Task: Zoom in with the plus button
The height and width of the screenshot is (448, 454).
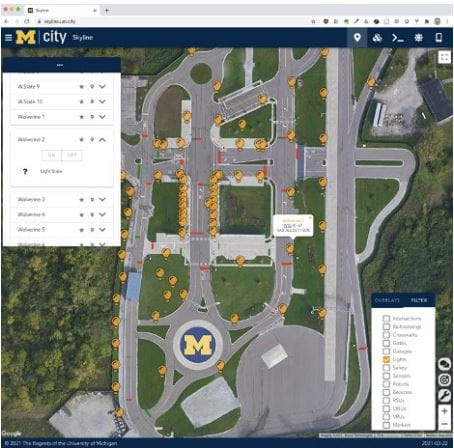Action: (x=444, y=411)
